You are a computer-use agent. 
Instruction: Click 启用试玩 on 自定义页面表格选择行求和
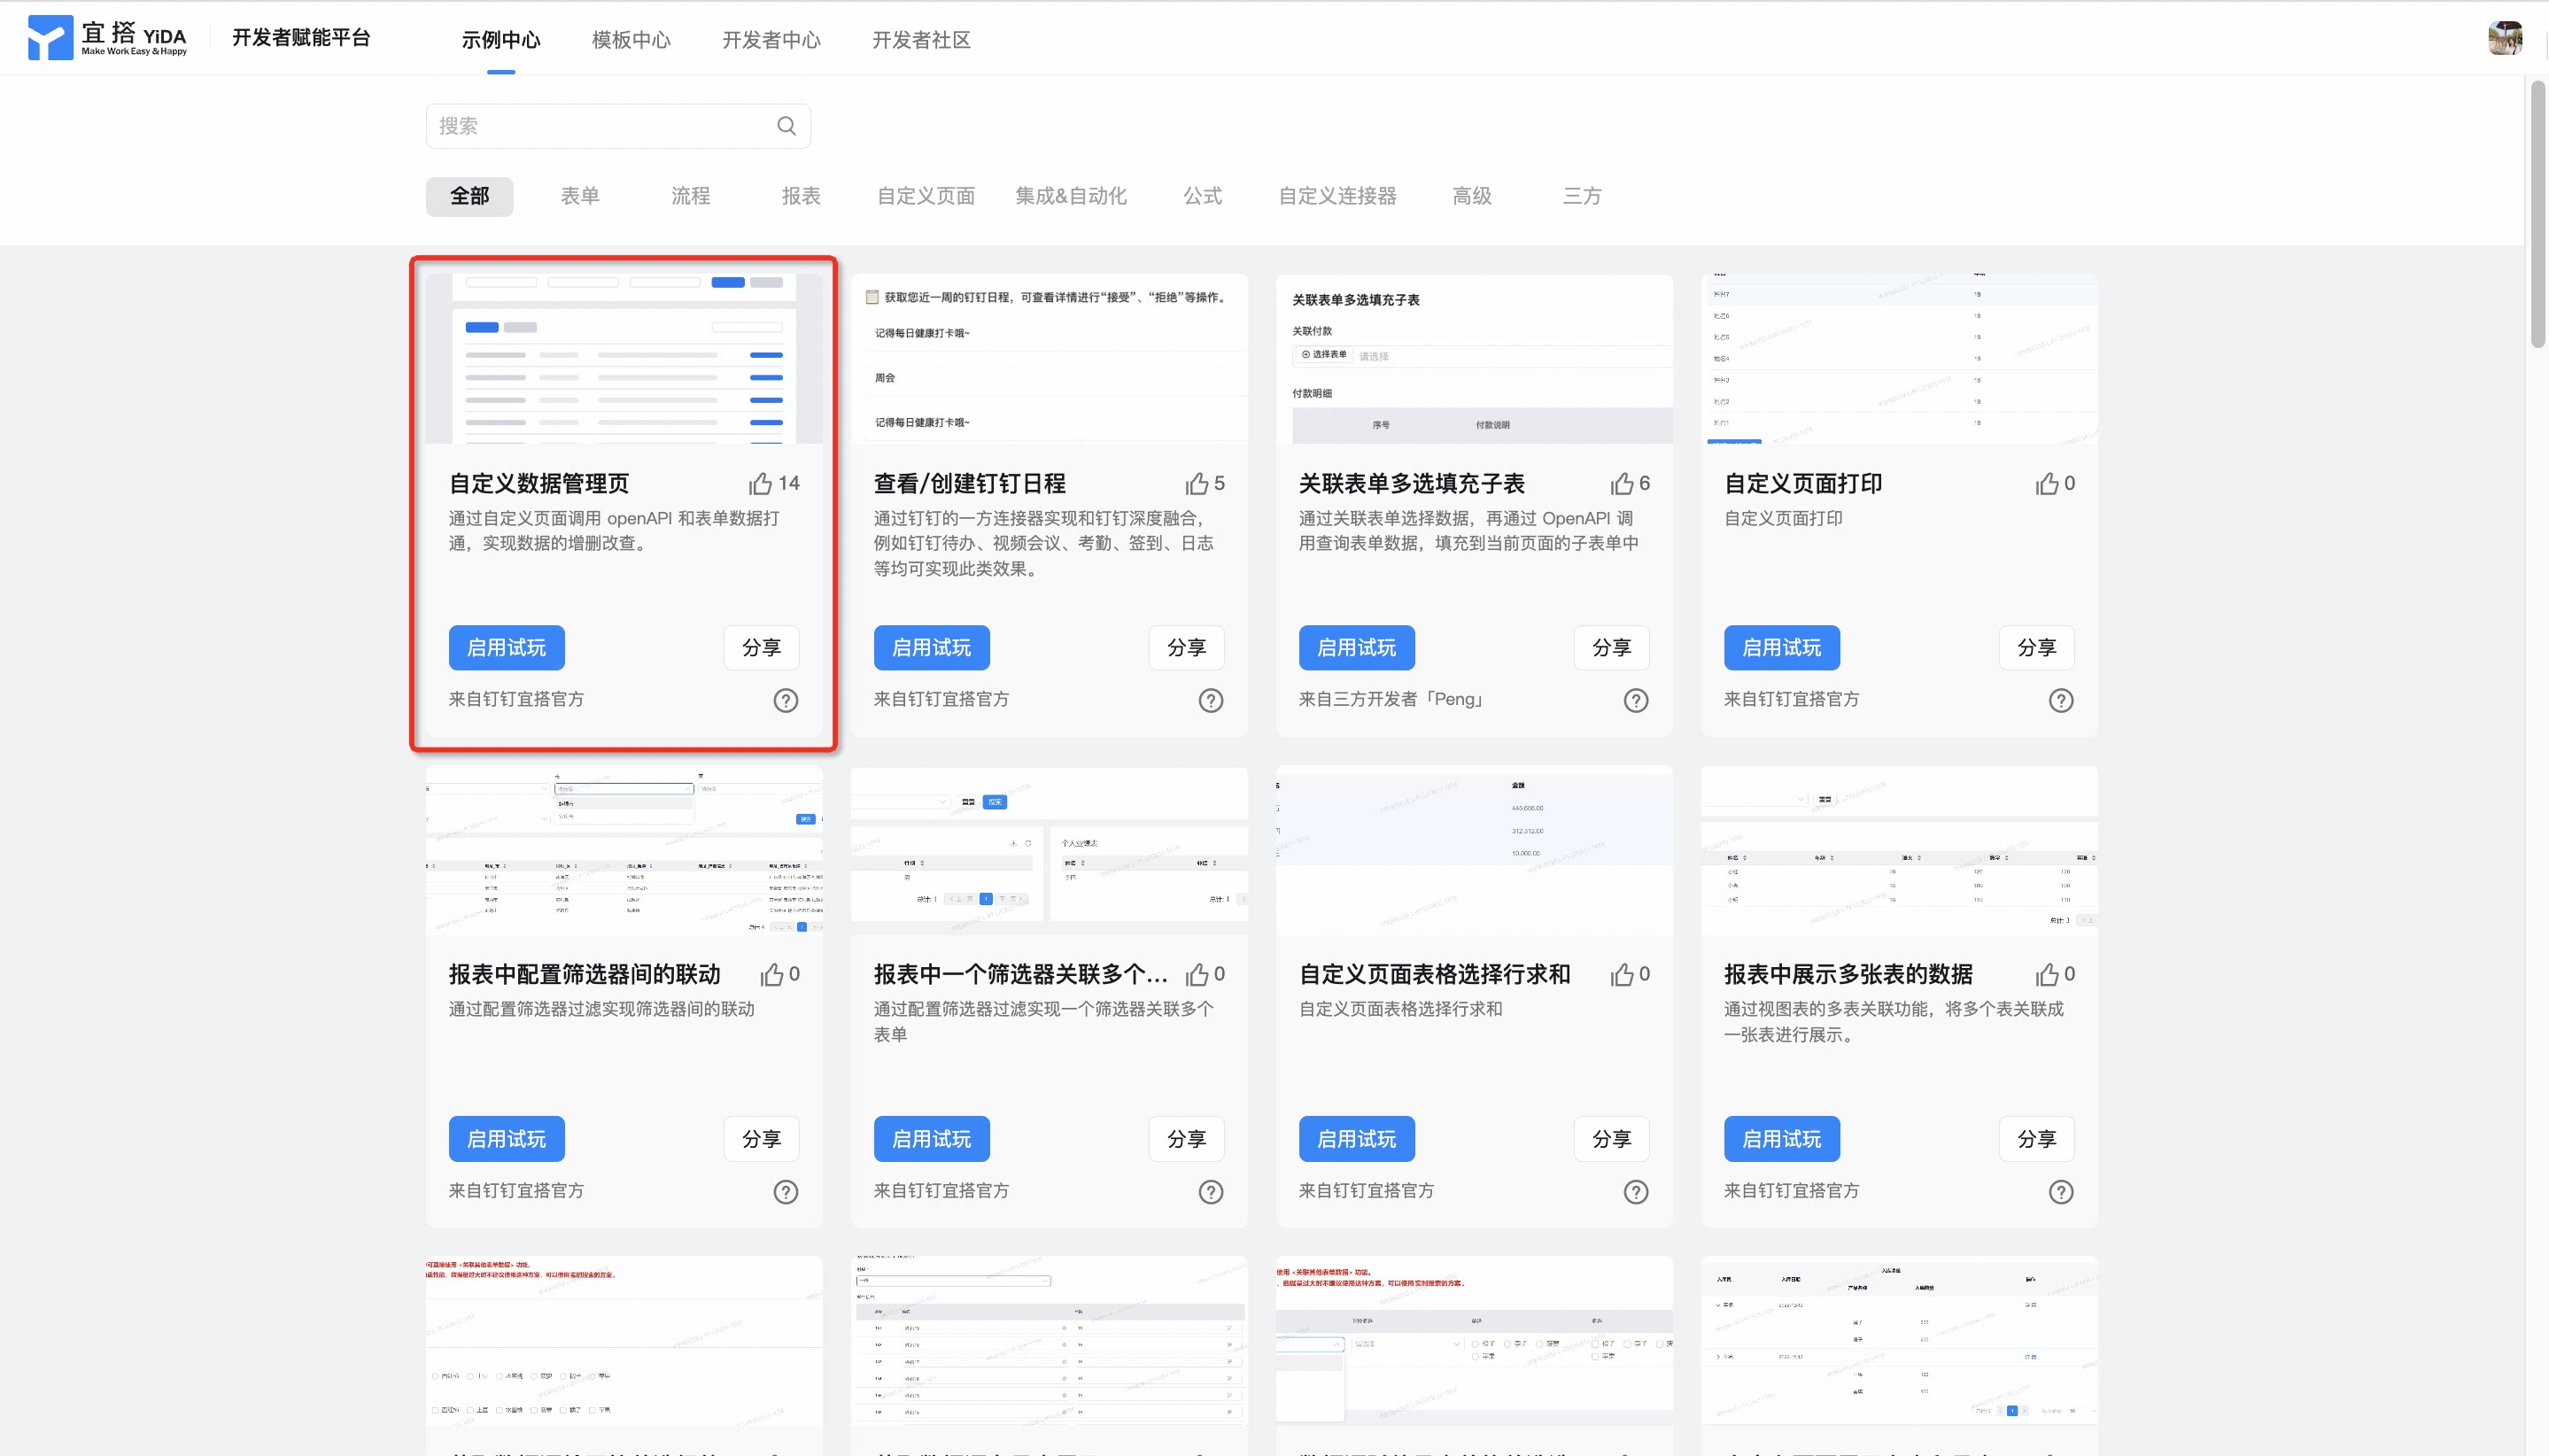(1357, 1139)
